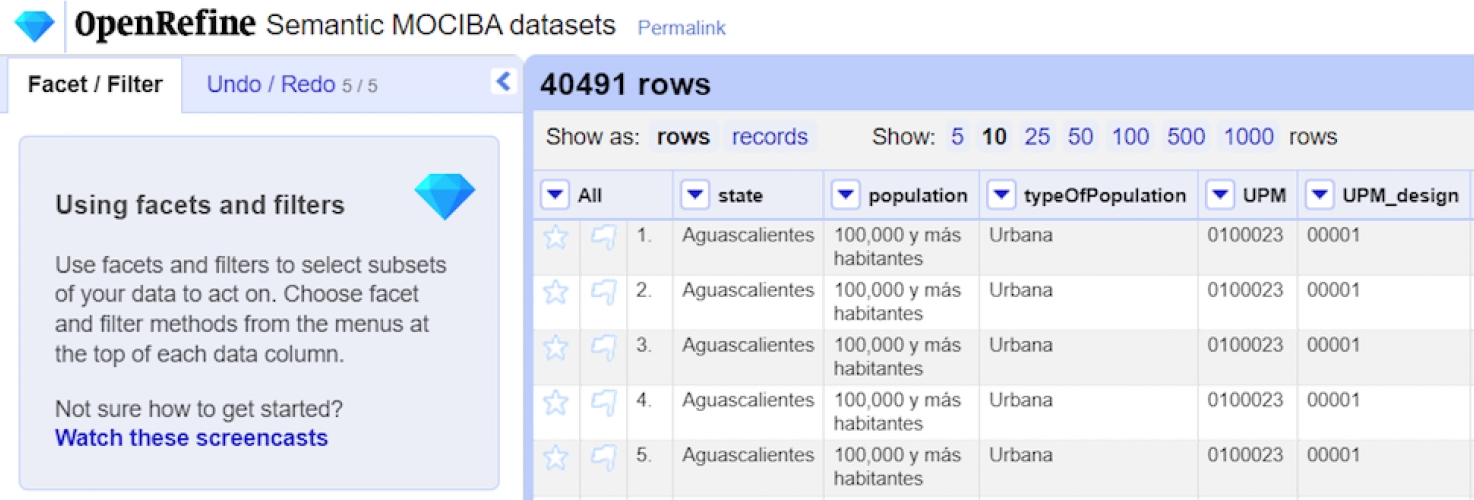Switch view to rows mode
1474x500 pixels.
coord(683,137)
